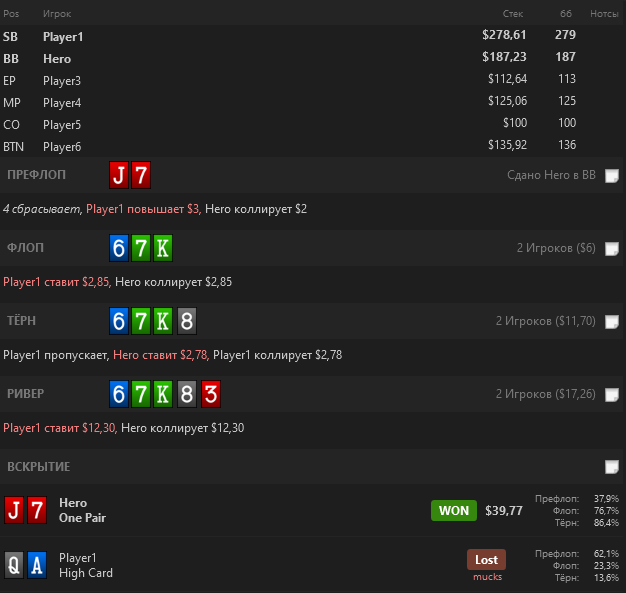Viewport: 626px width, 593px height.
Task: Click 'Hero коллирует $12,30' action text
Action: pyautogui.click(x=182, y=428)
